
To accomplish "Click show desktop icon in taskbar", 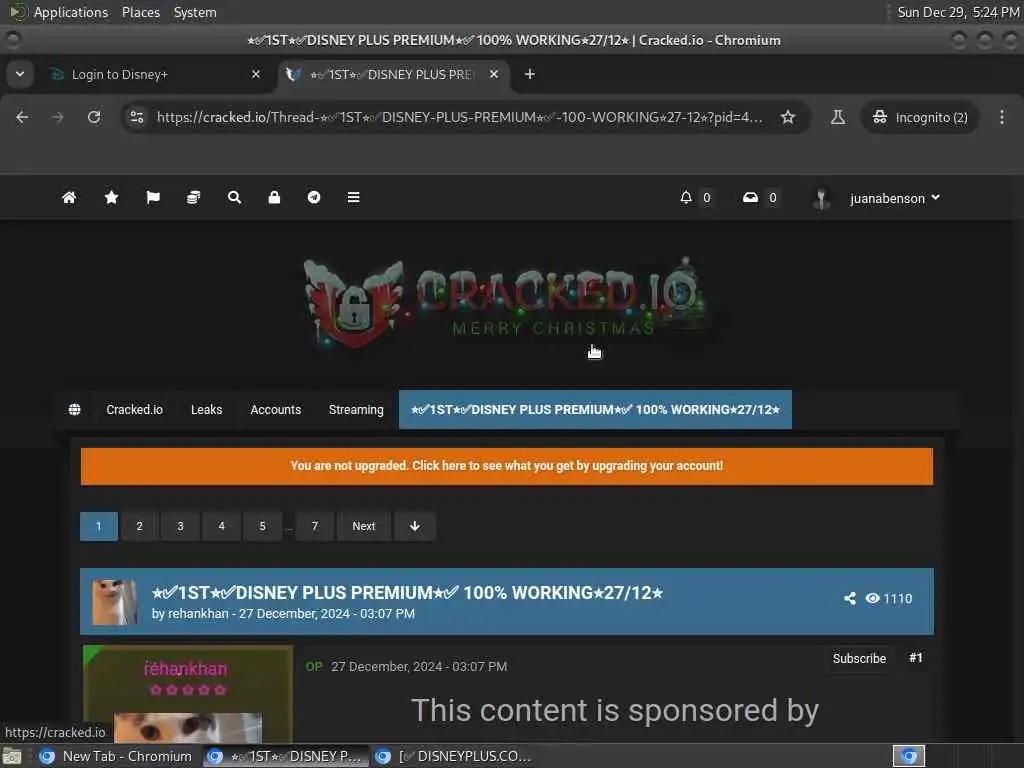I will 12,756.
